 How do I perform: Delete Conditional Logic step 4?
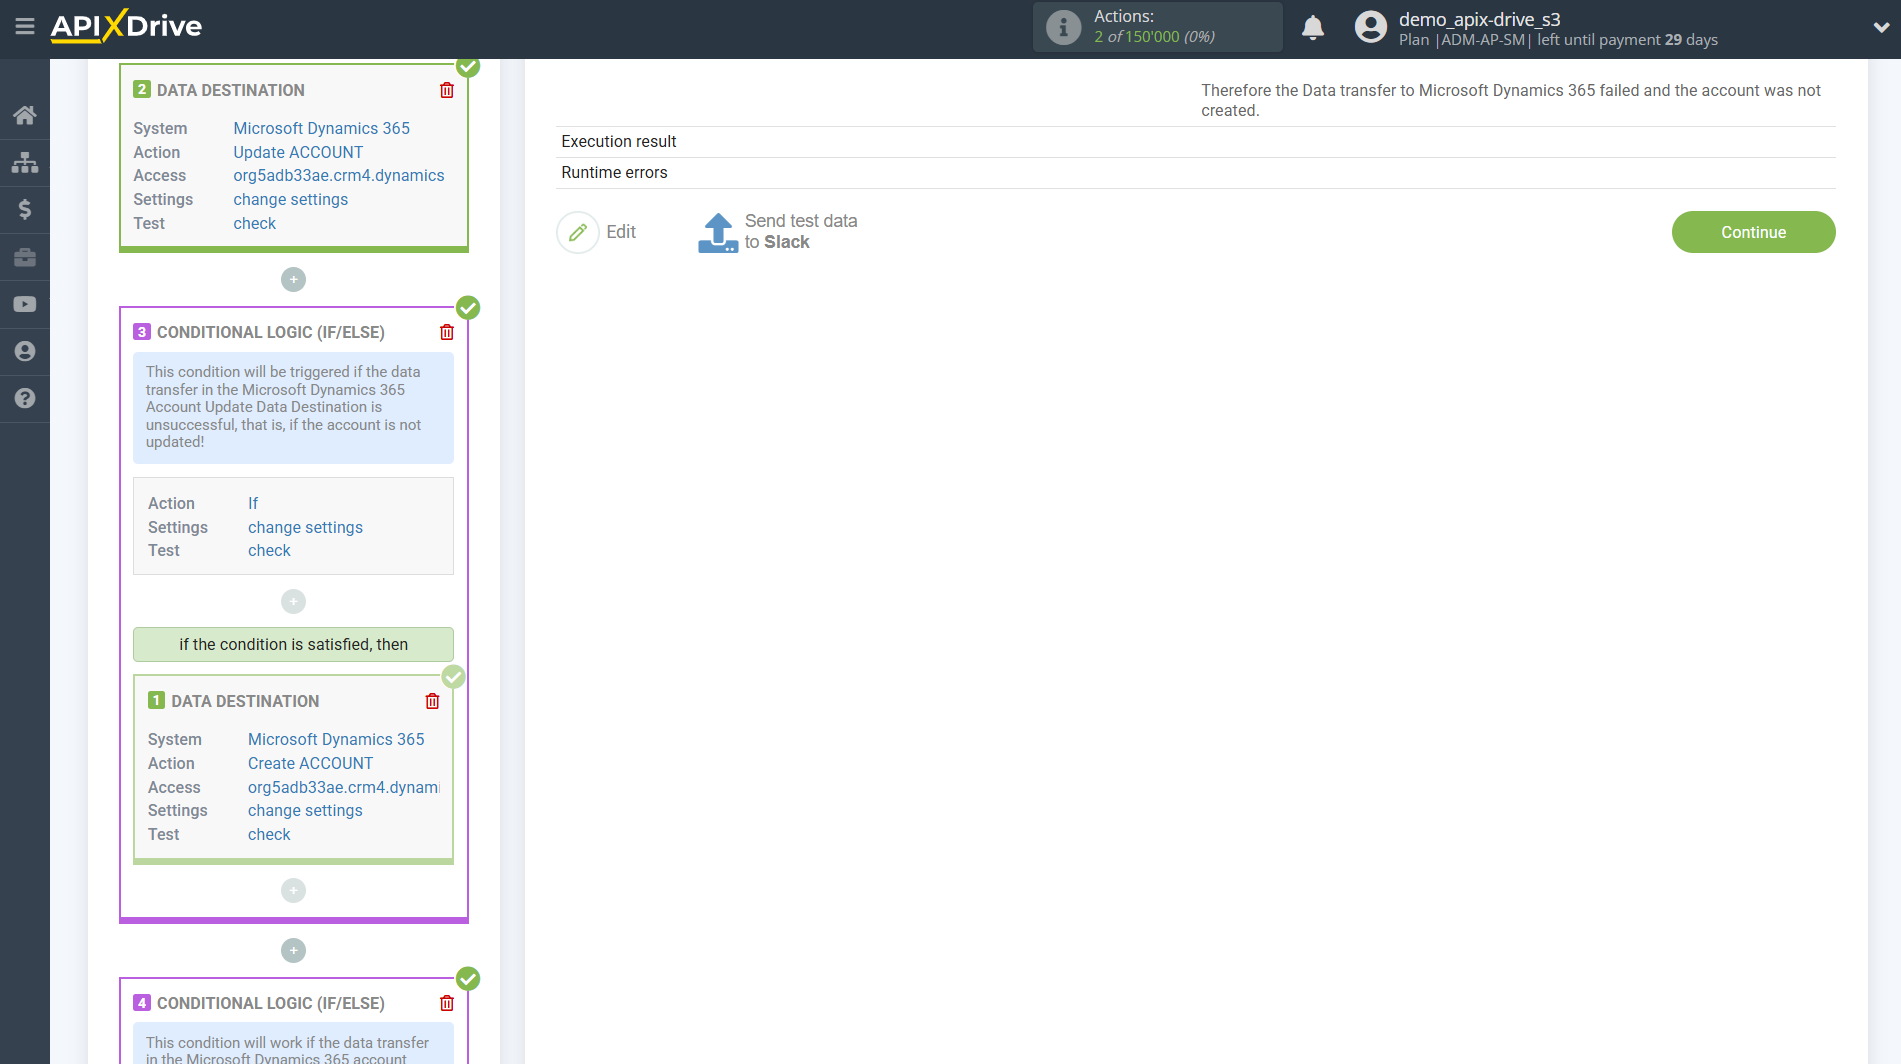pos(447,1003)
